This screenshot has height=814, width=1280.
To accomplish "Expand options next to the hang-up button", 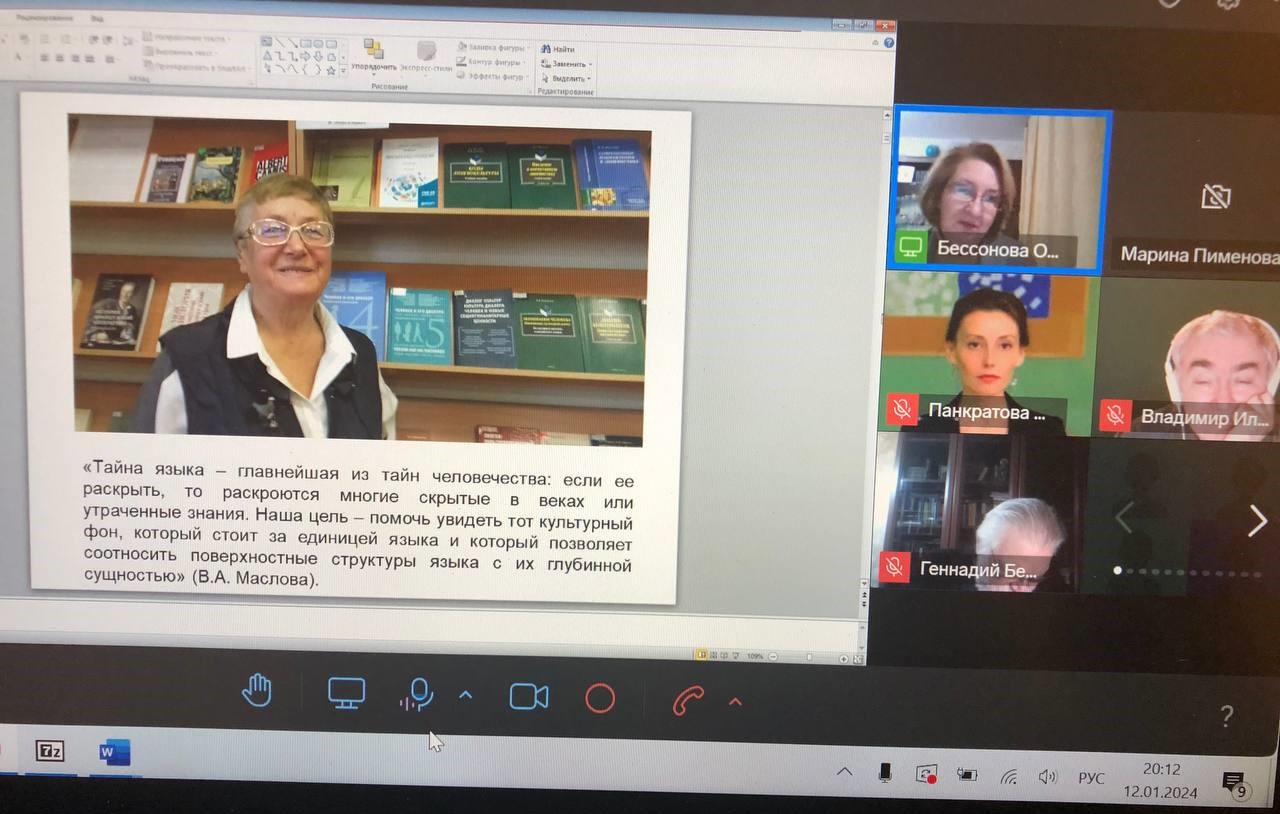I will coord(735,702).
